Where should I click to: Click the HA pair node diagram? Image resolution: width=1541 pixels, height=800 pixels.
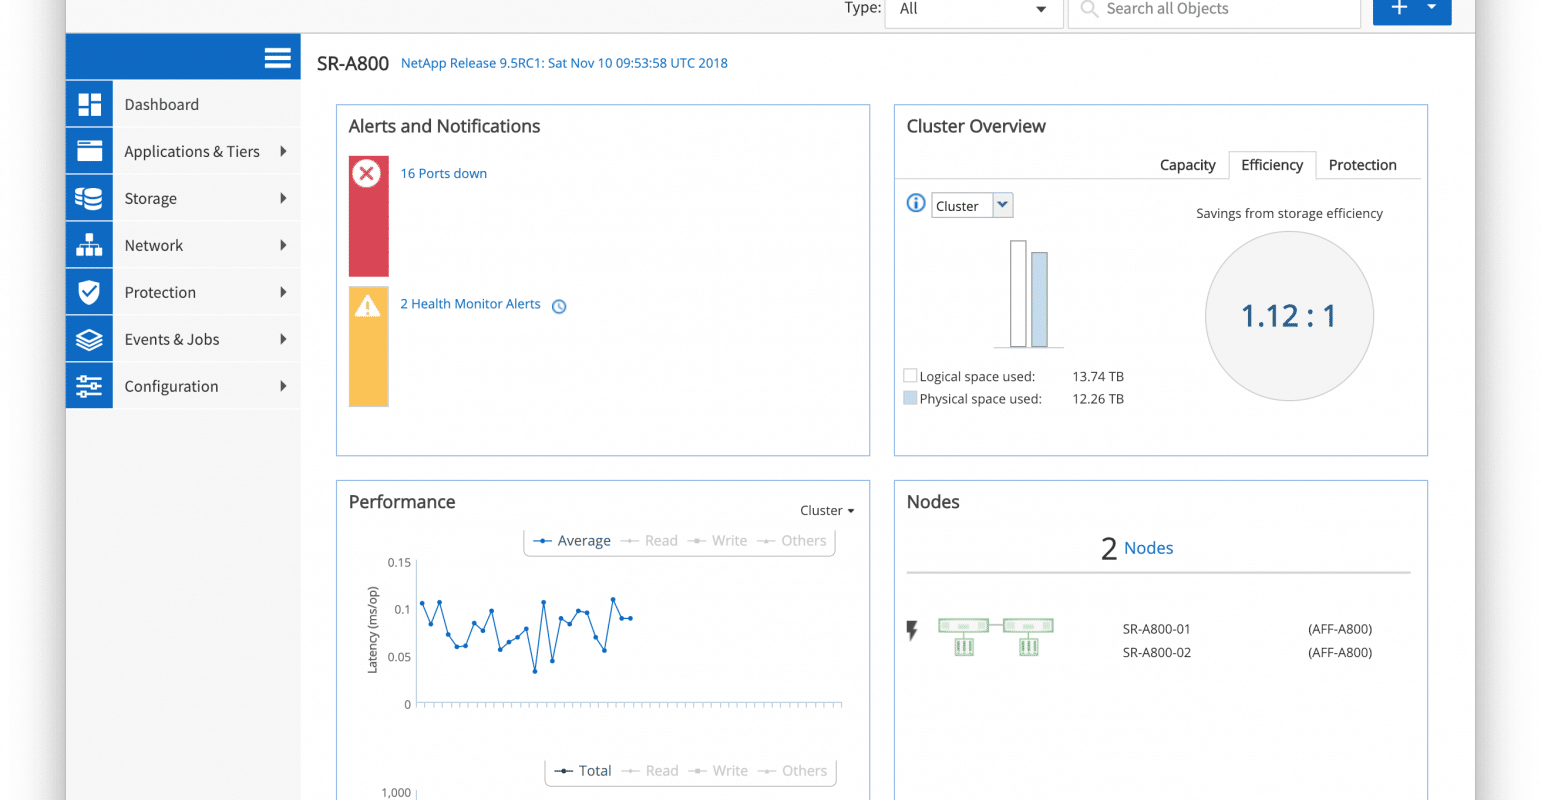[x=995, y=637]
